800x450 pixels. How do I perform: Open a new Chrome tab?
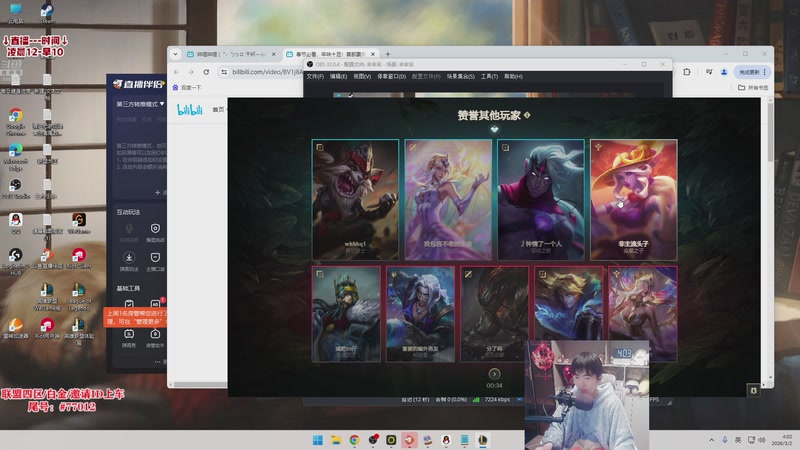click(x=388, y=54)
